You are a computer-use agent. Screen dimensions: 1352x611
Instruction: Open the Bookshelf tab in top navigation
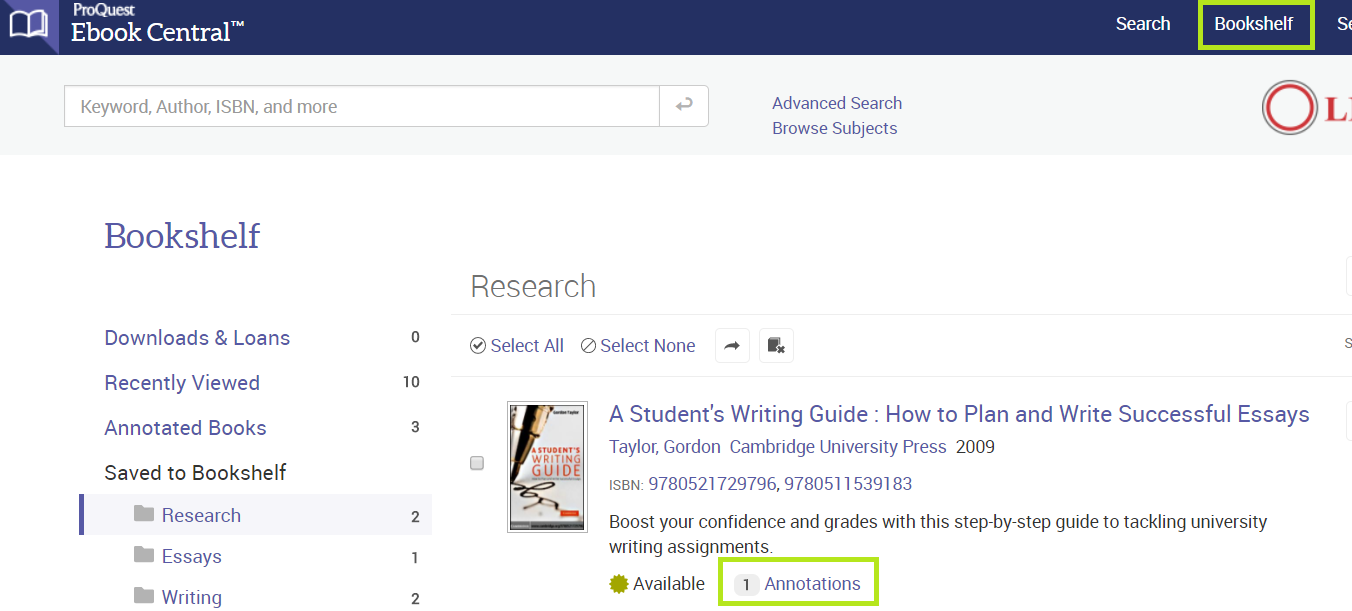pos(1254,24)
